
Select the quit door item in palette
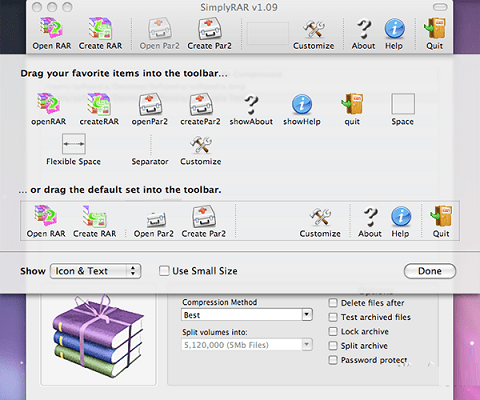[352, 109]
